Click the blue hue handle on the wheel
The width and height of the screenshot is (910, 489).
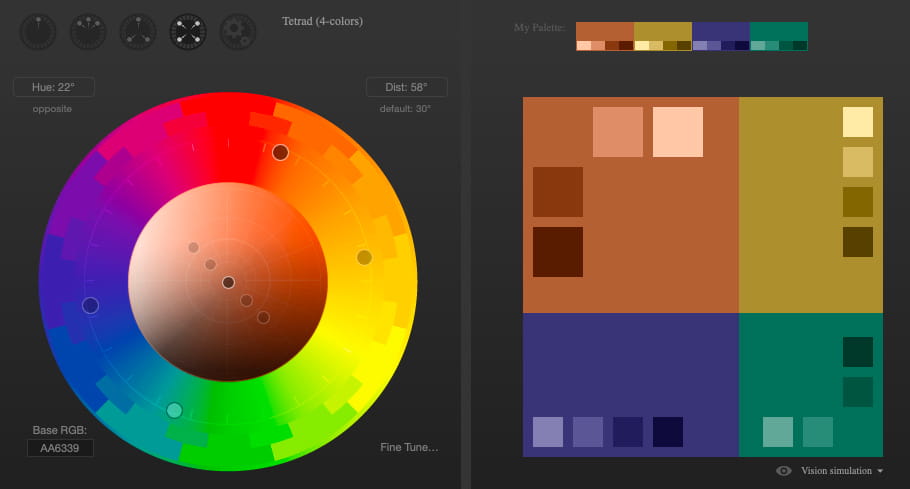point(91,305)
